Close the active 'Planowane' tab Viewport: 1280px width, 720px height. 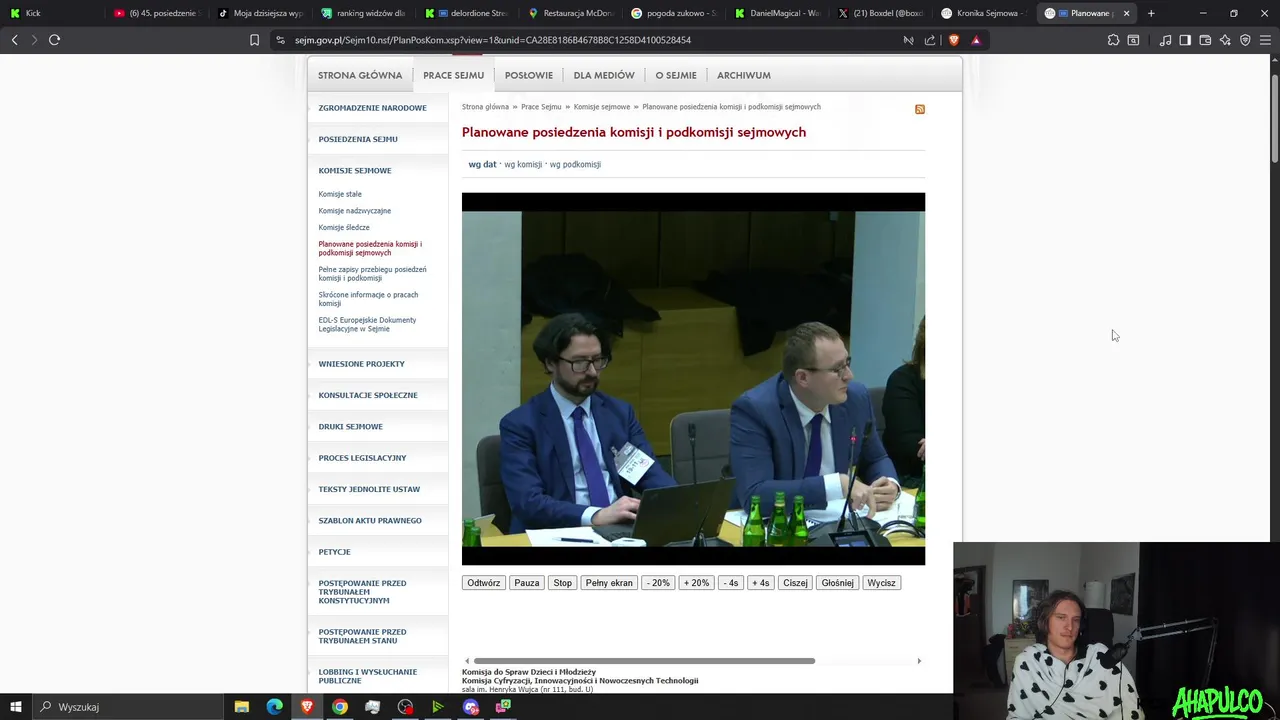pos(1126,13)
